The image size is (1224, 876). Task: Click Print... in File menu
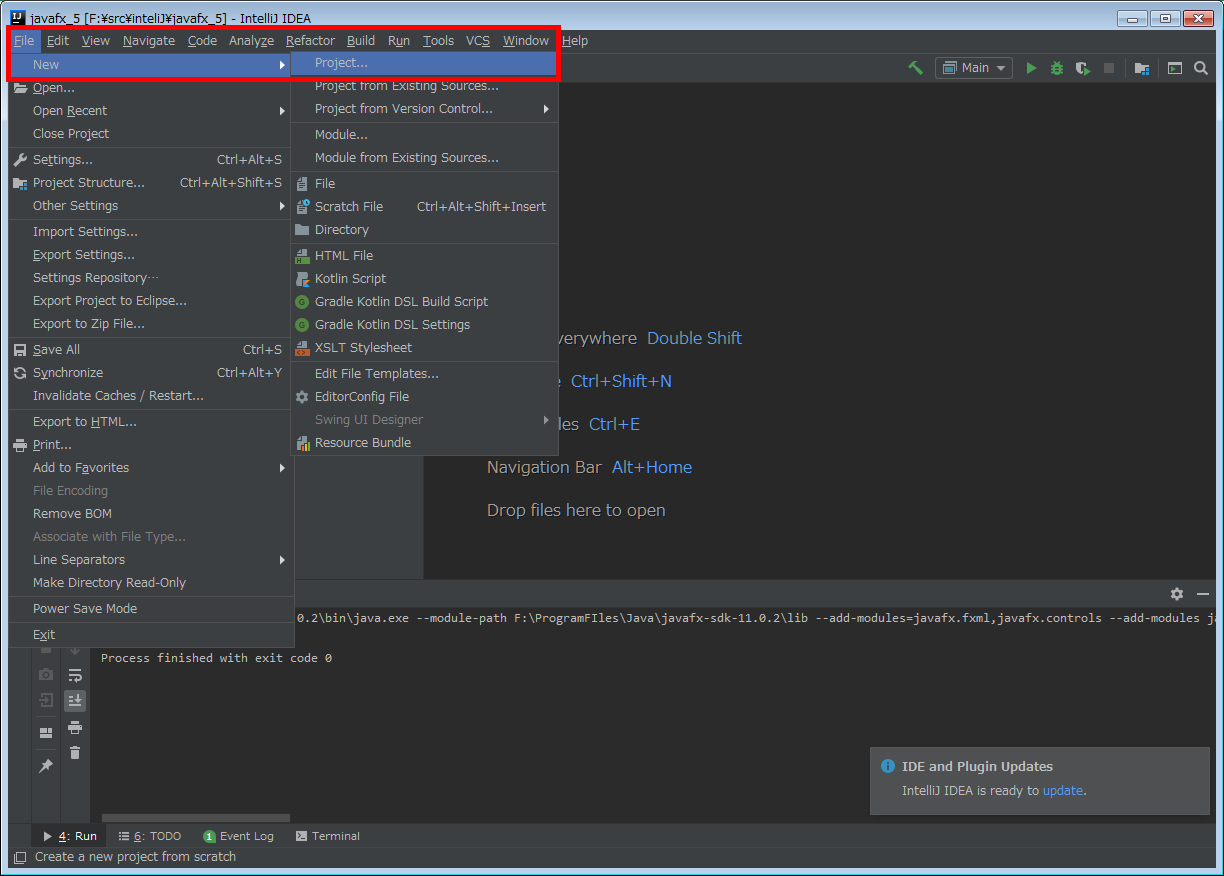pos(151,445)
